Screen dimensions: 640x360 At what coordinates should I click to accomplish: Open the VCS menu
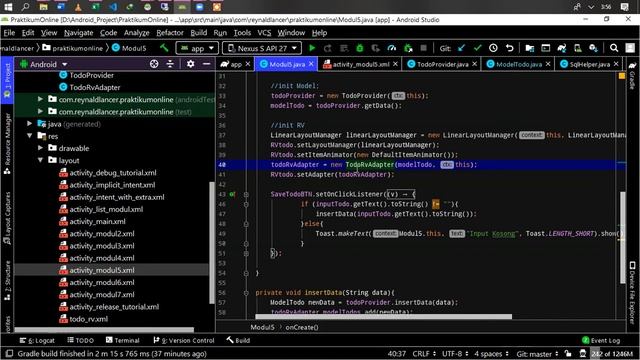264,33
